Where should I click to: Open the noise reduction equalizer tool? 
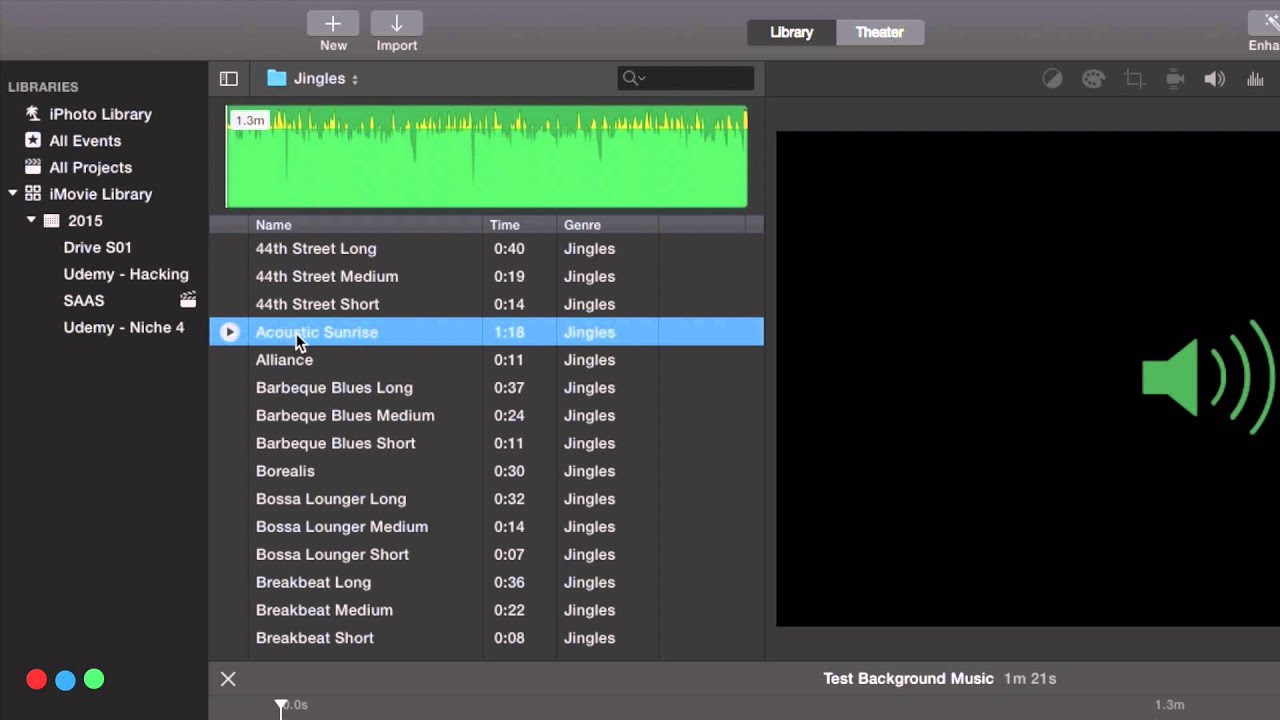click(1255, 79)
